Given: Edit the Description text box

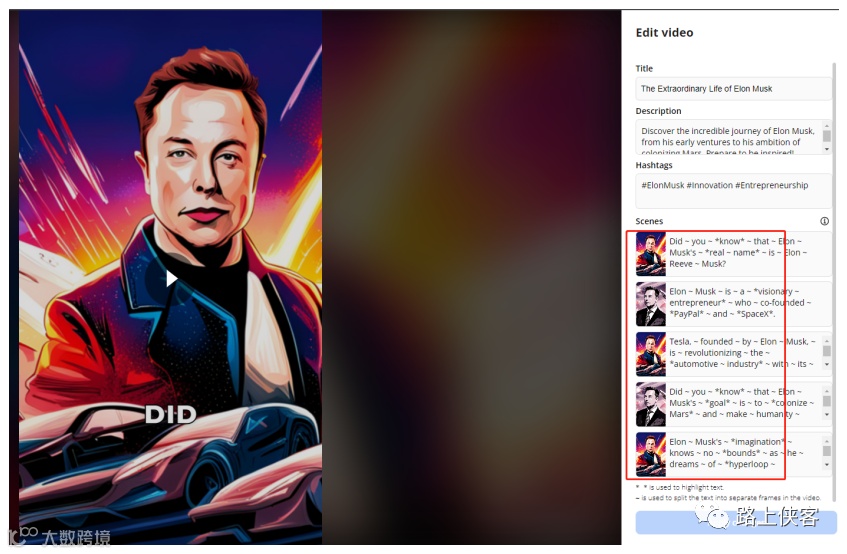Looking at the screenshot, I should 728,137.
